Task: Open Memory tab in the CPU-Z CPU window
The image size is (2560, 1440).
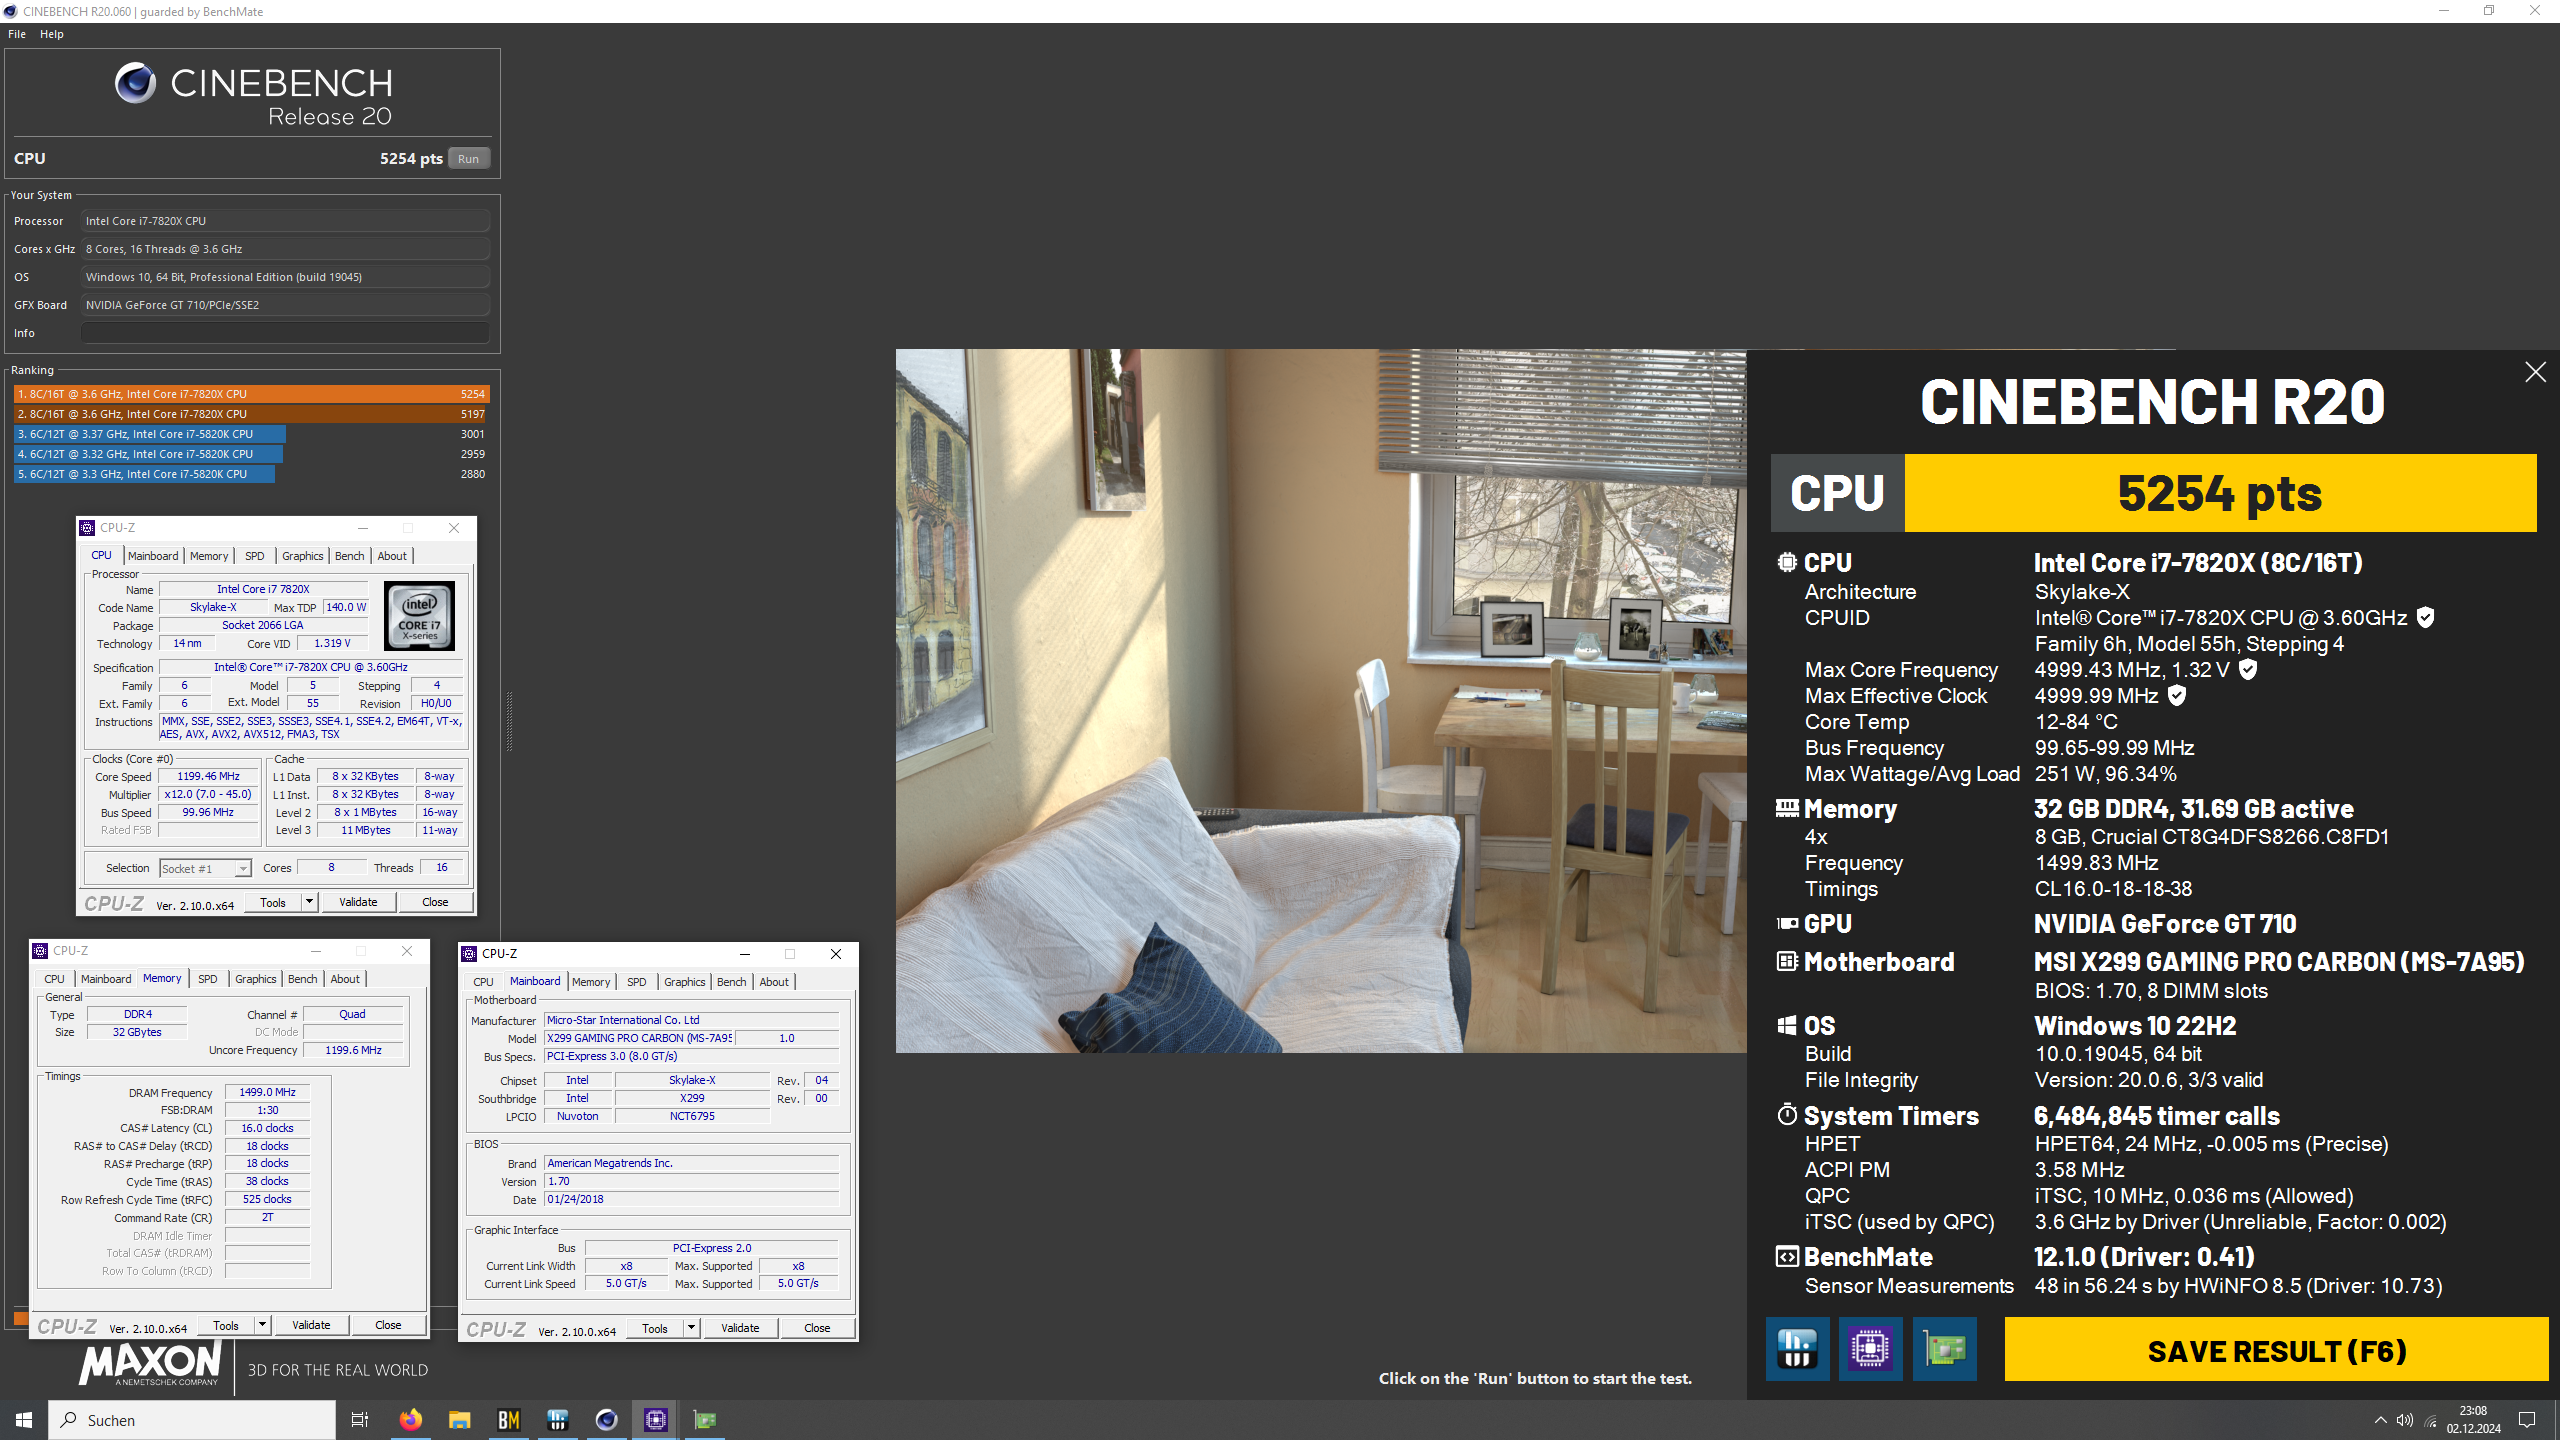Action: tap(209, 556)
